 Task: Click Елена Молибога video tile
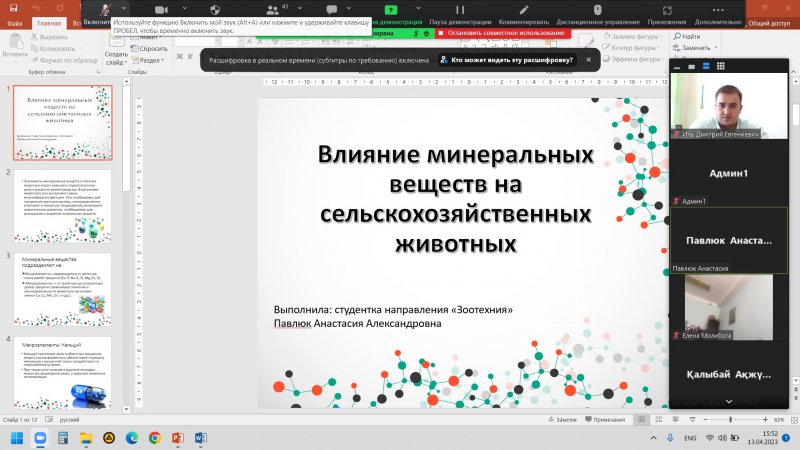click(729, 307)
